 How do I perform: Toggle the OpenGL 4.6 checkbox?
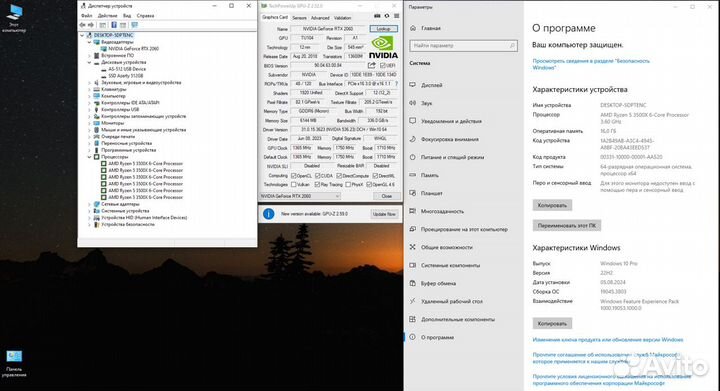[369, 184]
